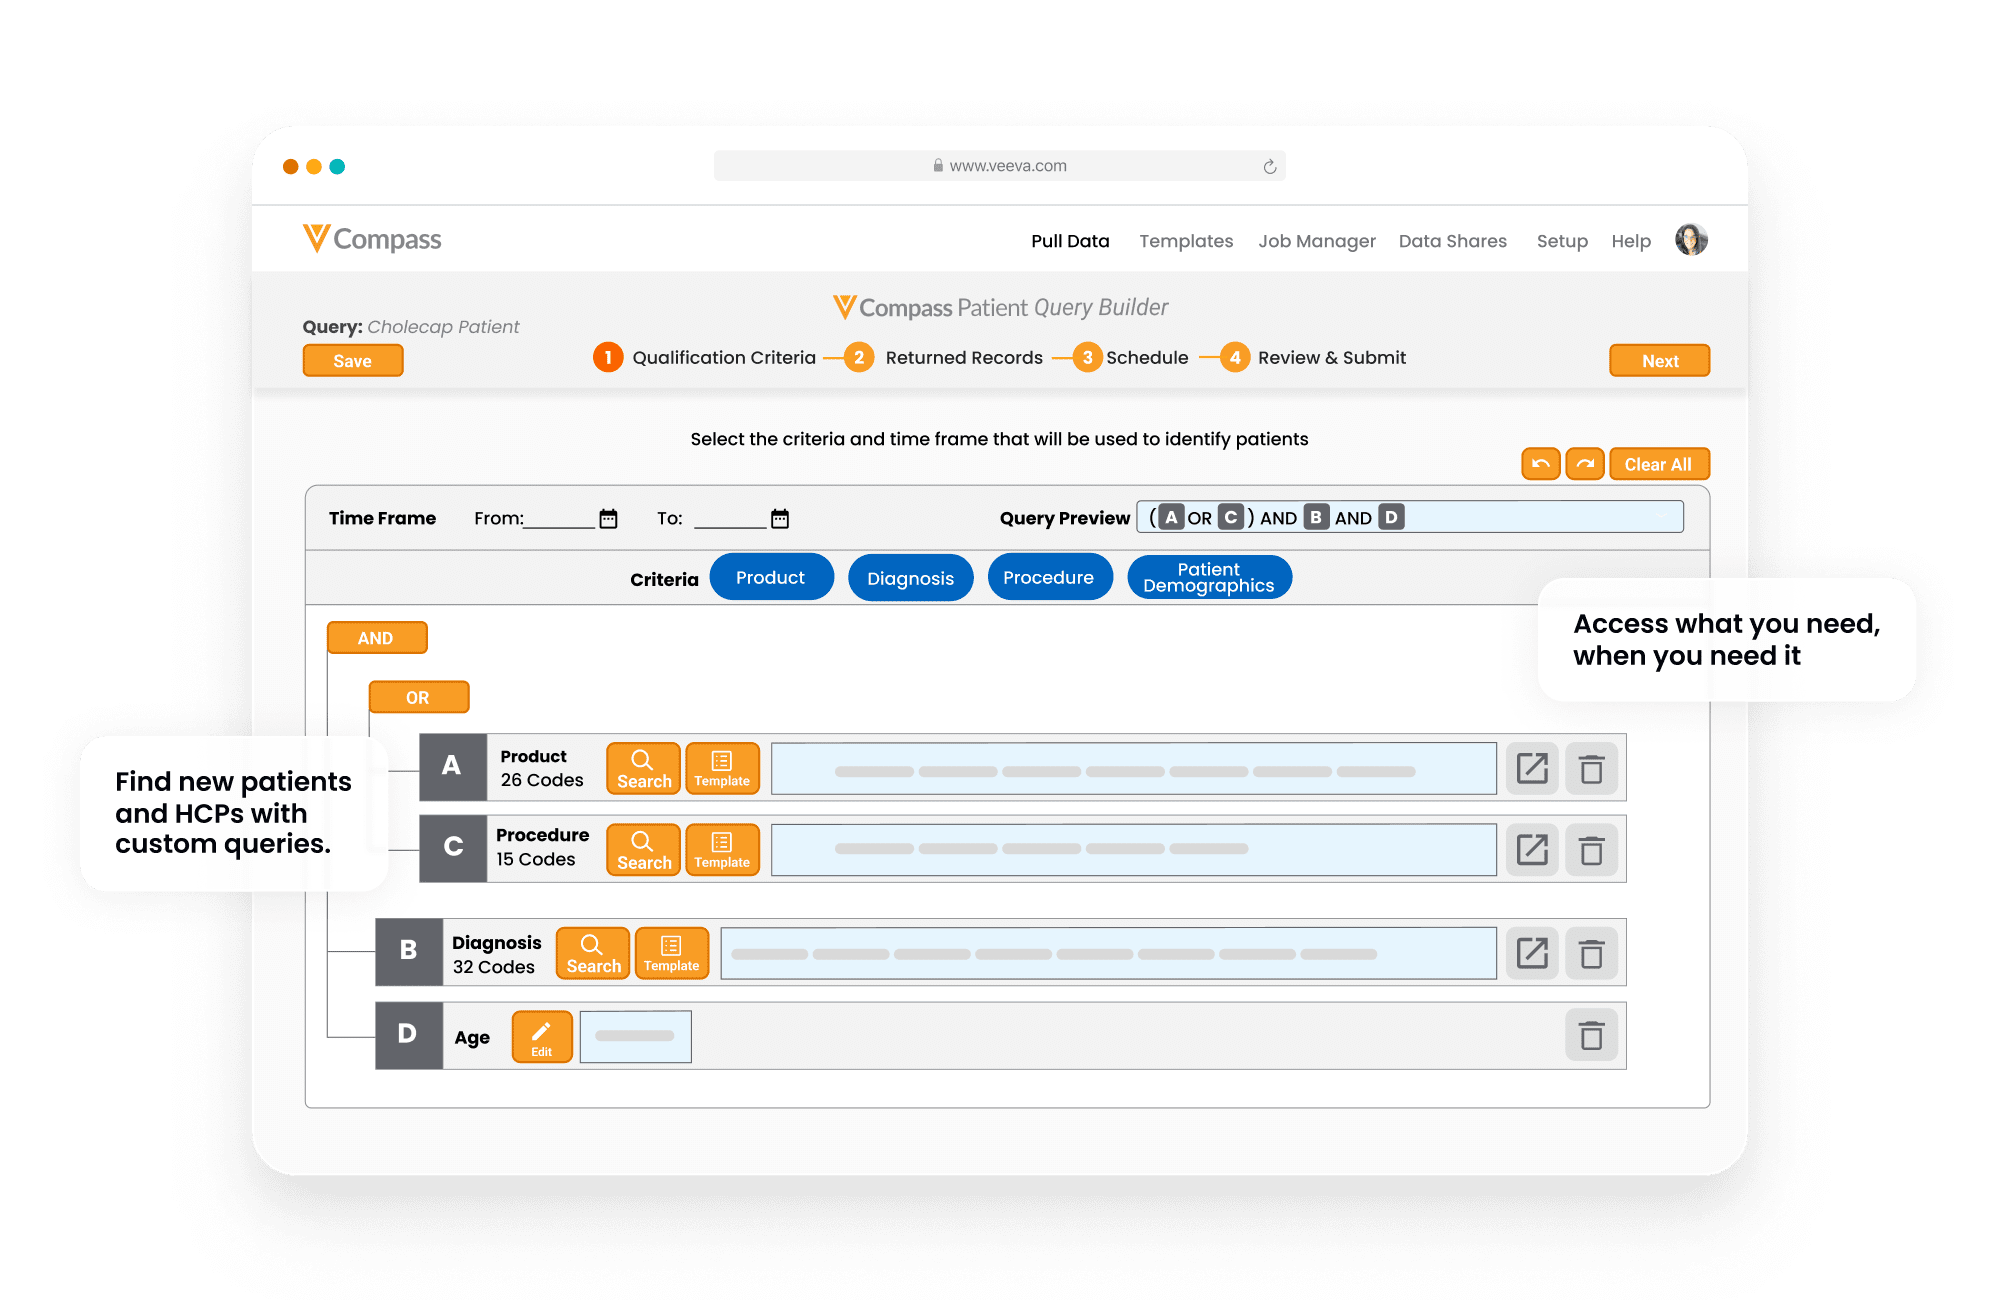Screen dimensions: 2000x1300
Task: Click the Procedure row C codes field
Action: [x=1134, y=850]
